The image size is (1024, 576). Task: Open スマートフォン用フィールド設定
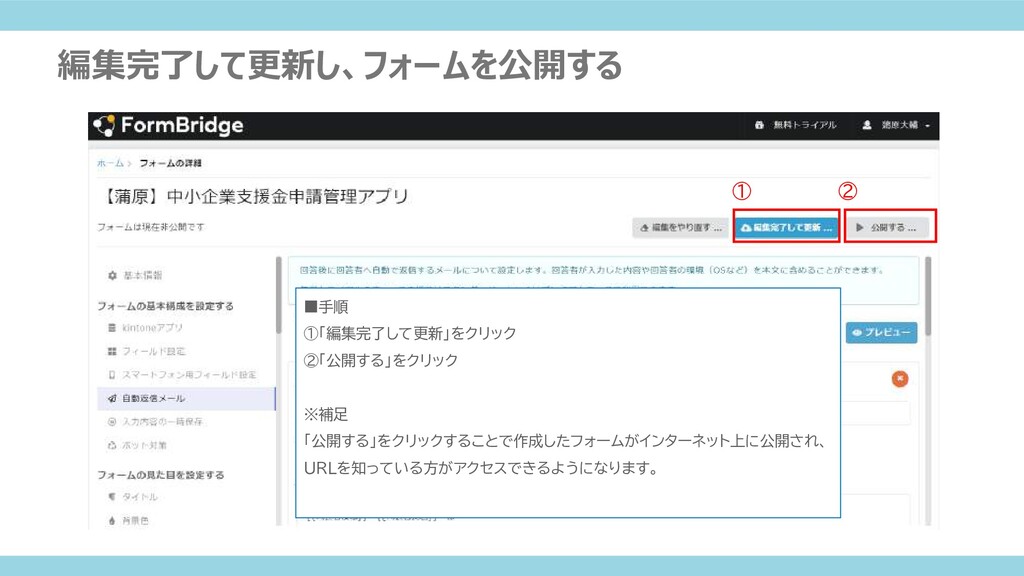(189, 375)
